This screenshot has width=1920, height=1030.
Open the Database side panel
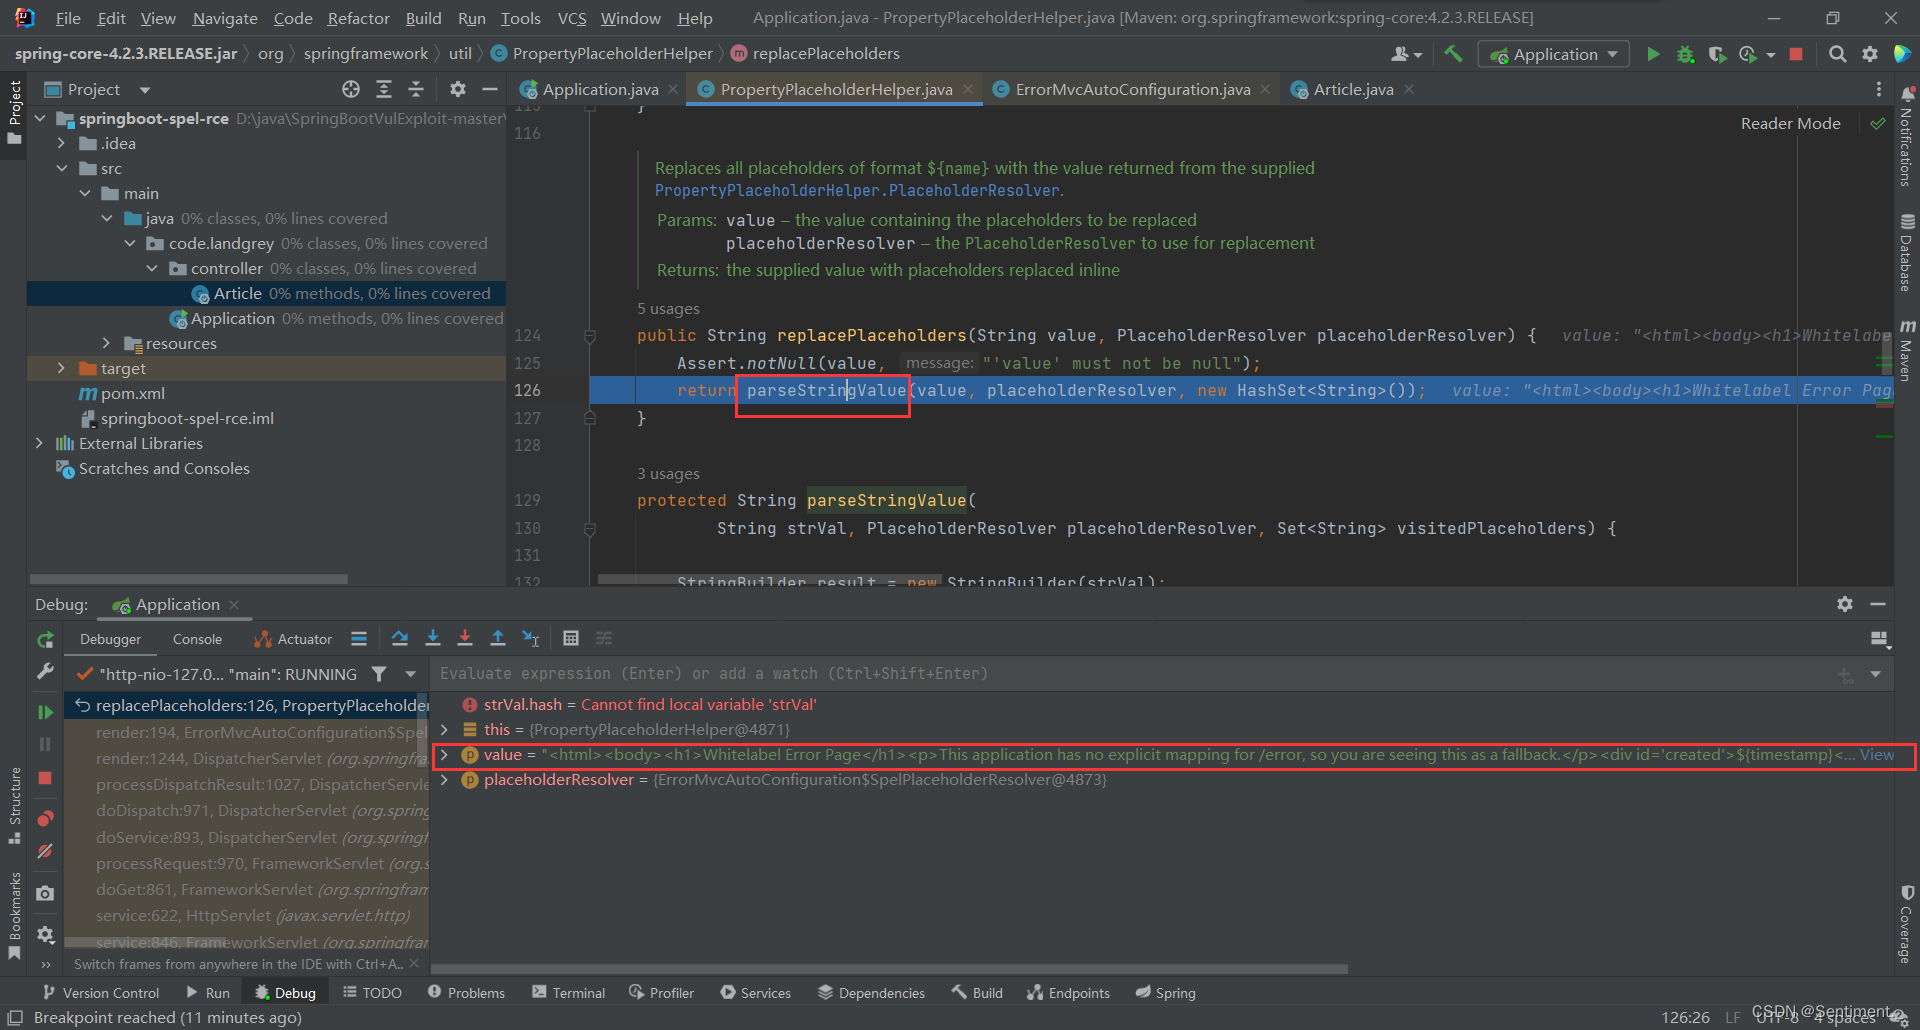1906,254
